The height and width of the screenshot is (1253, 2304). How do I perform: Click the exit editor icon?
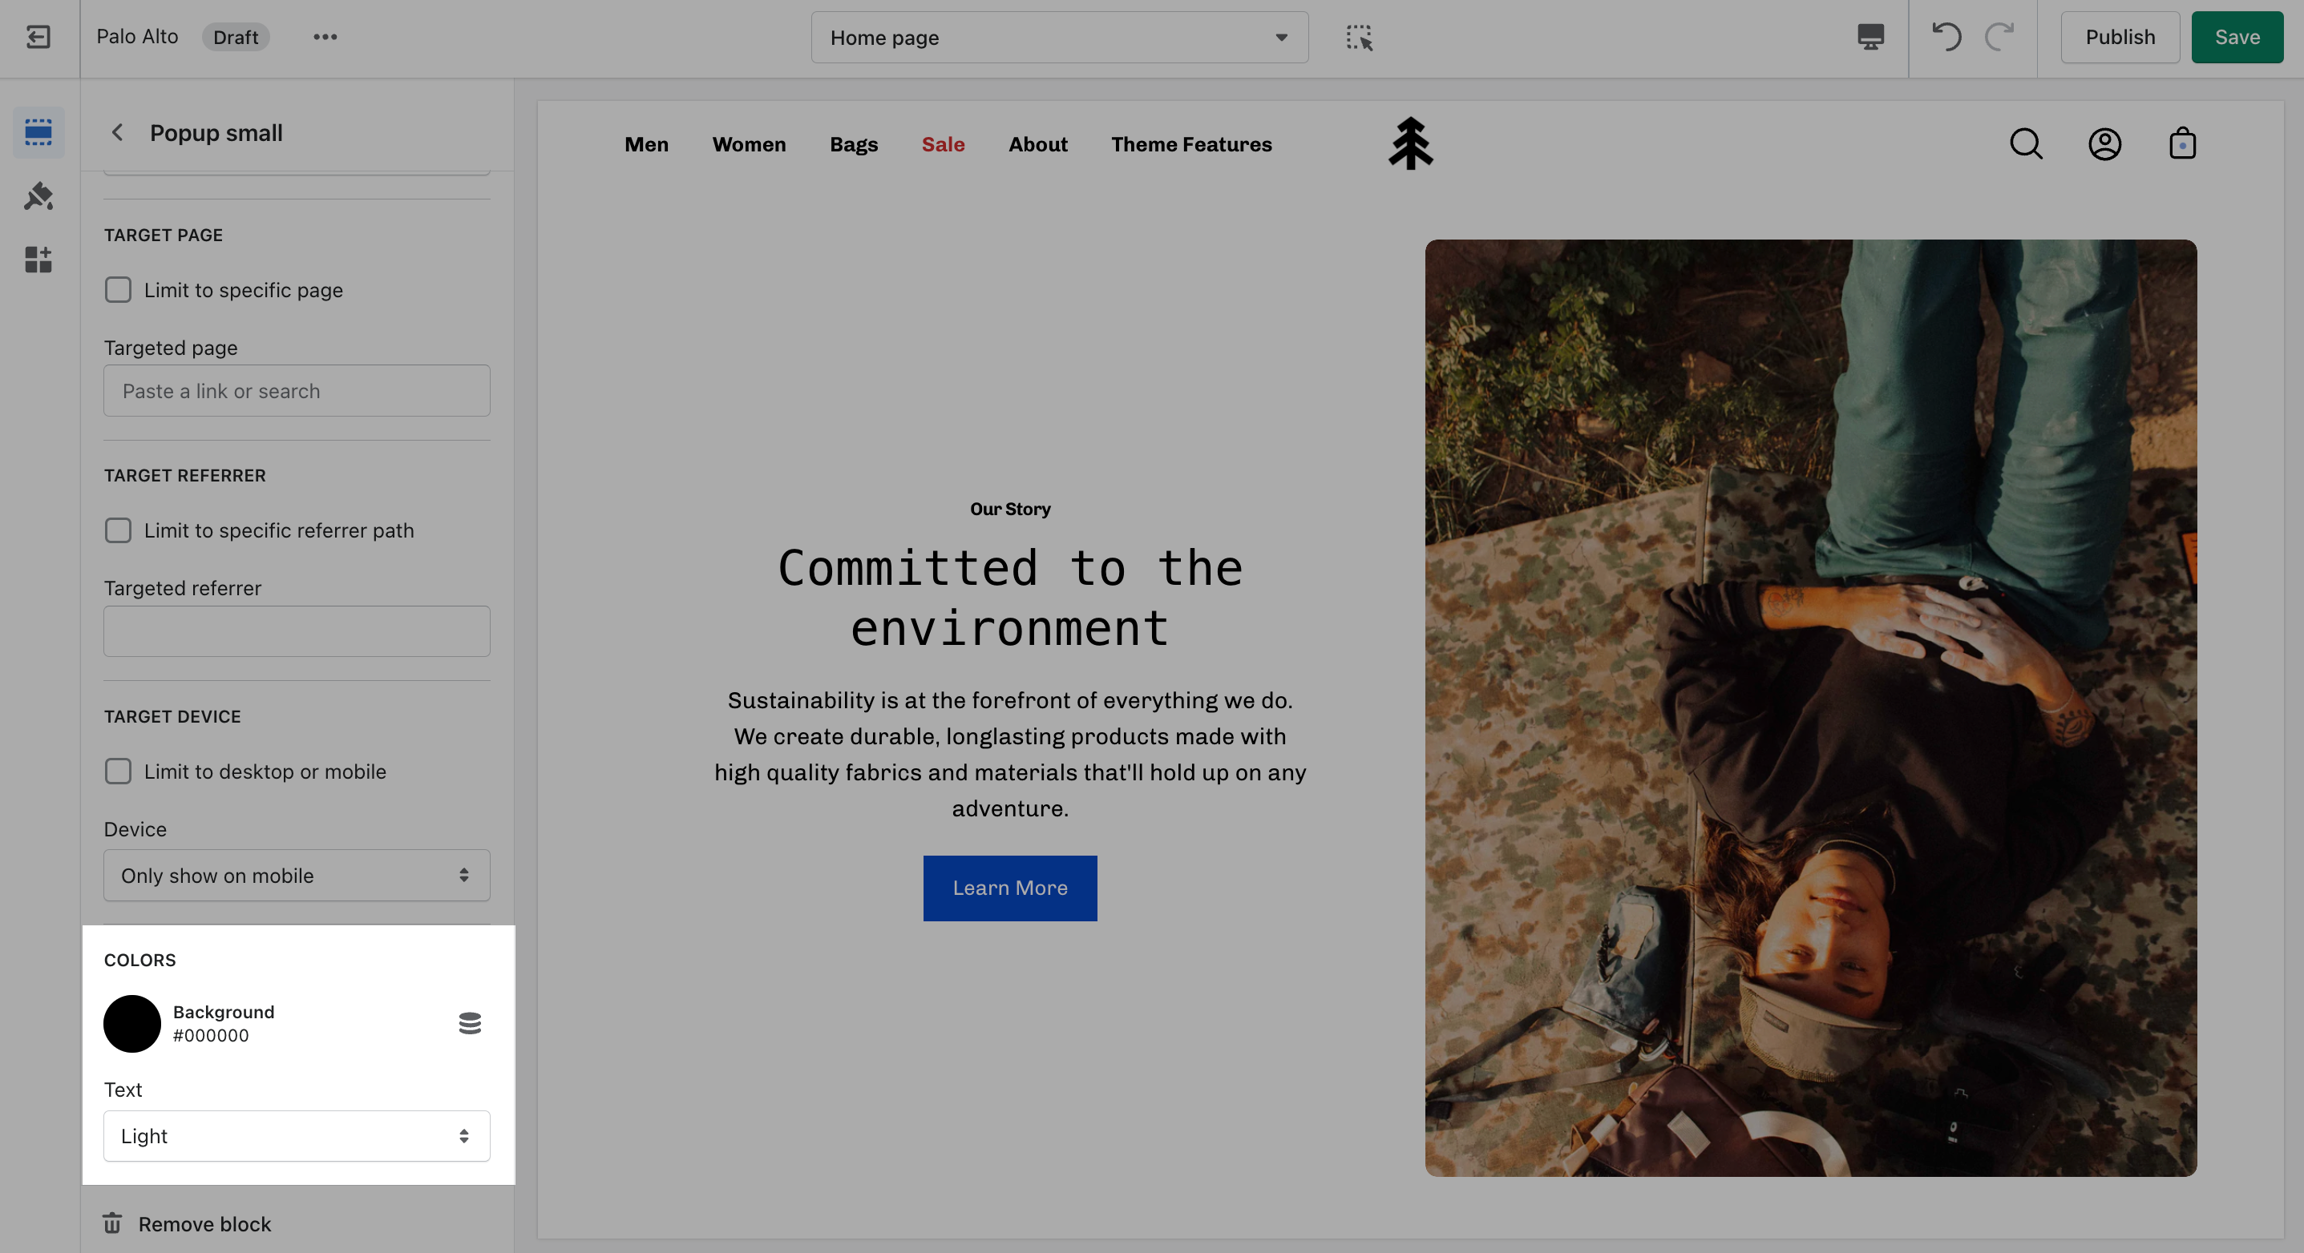tap(38, 37)
